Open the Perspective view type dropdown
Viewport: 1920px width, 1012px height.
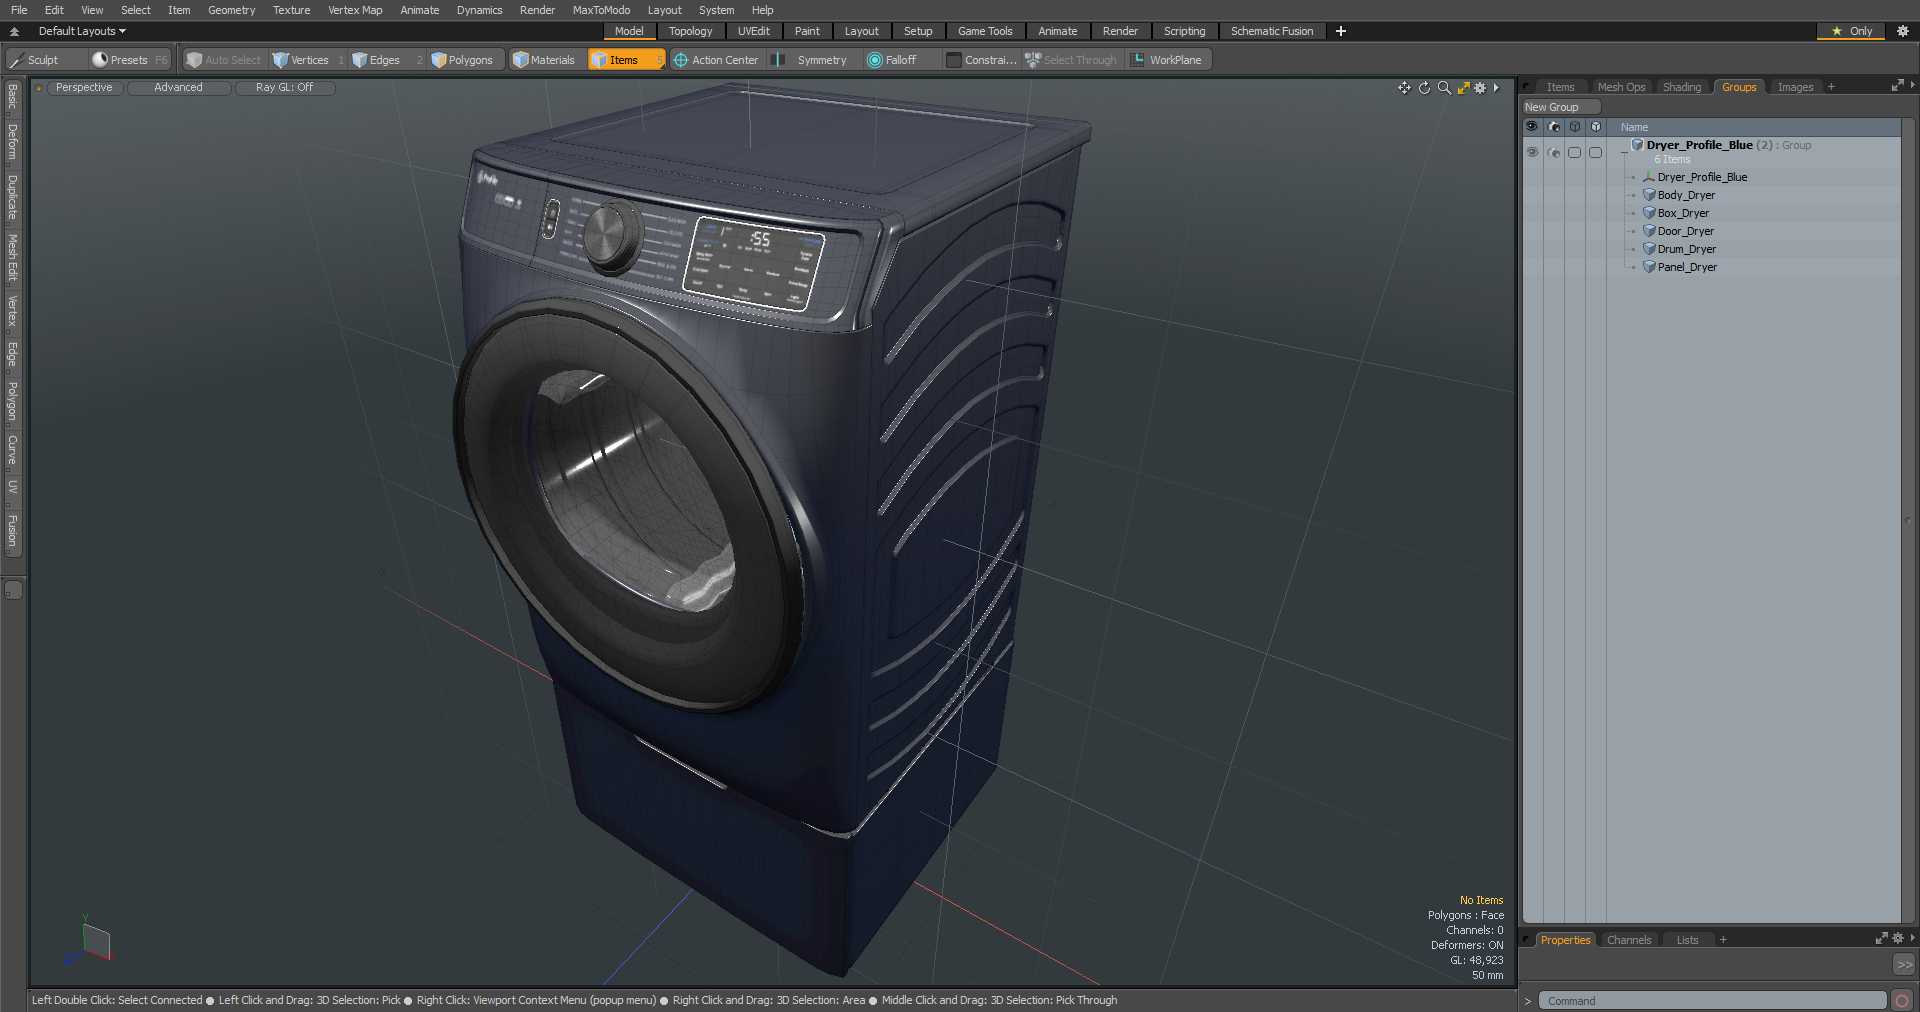pos(84,88)
